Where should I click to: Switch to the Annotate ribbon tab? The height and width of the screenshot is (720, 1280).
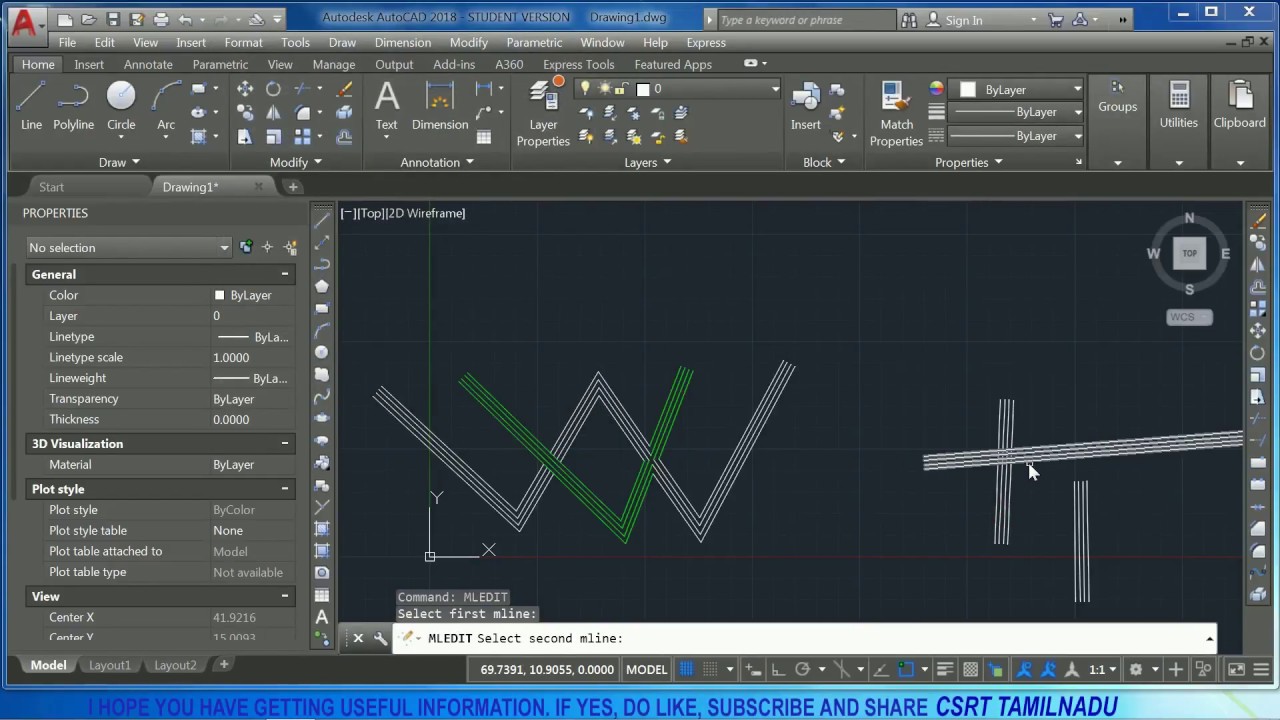tap(148, 64)
